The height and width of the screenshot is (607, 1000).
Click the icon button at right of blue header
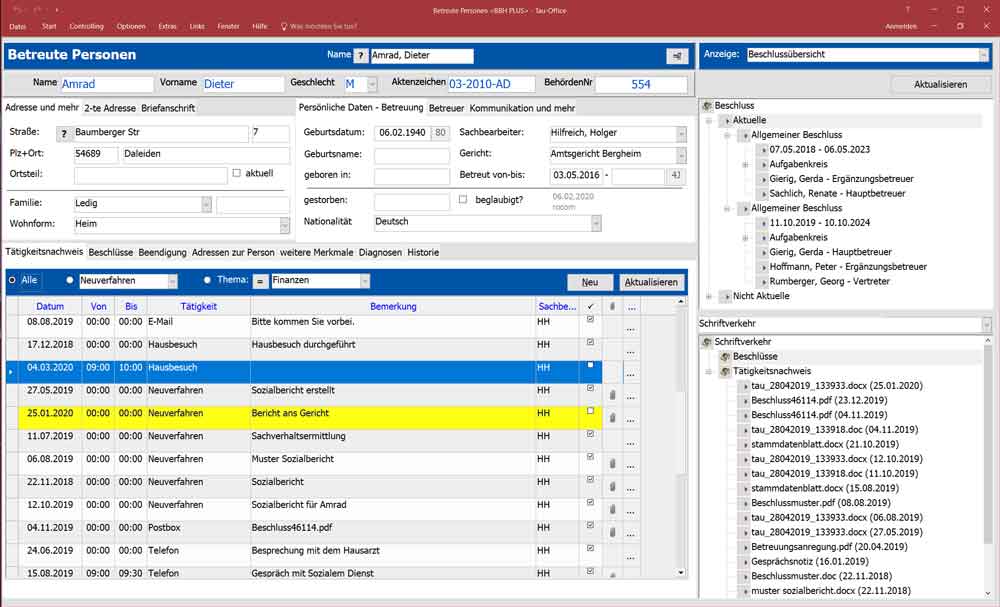click(x=678, y=56)
